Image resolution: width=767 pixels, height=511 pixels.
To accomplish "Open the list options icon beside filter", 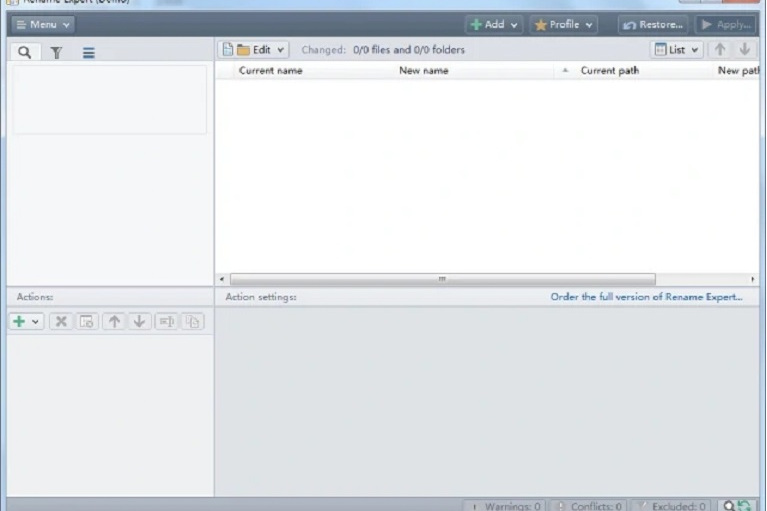I will (88, 52).
